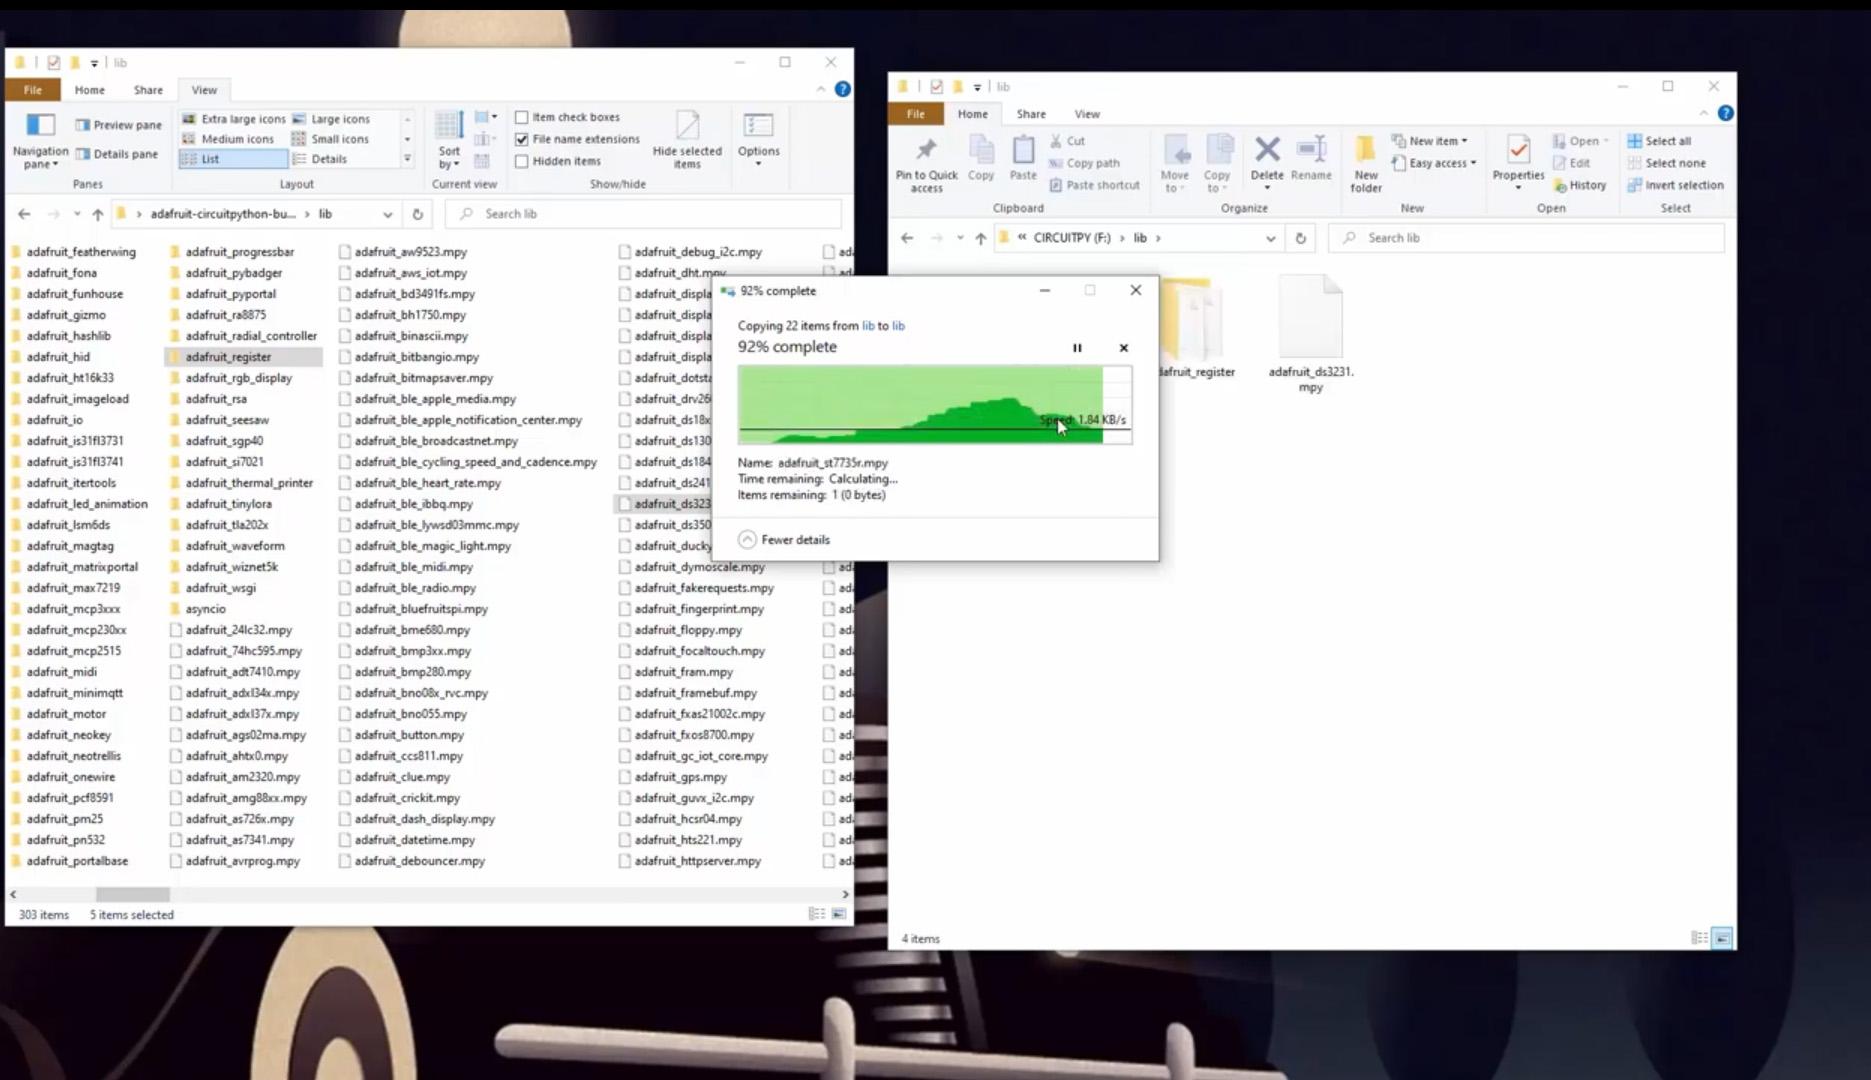Open the Copy to dropdown

click(1217, 164)
